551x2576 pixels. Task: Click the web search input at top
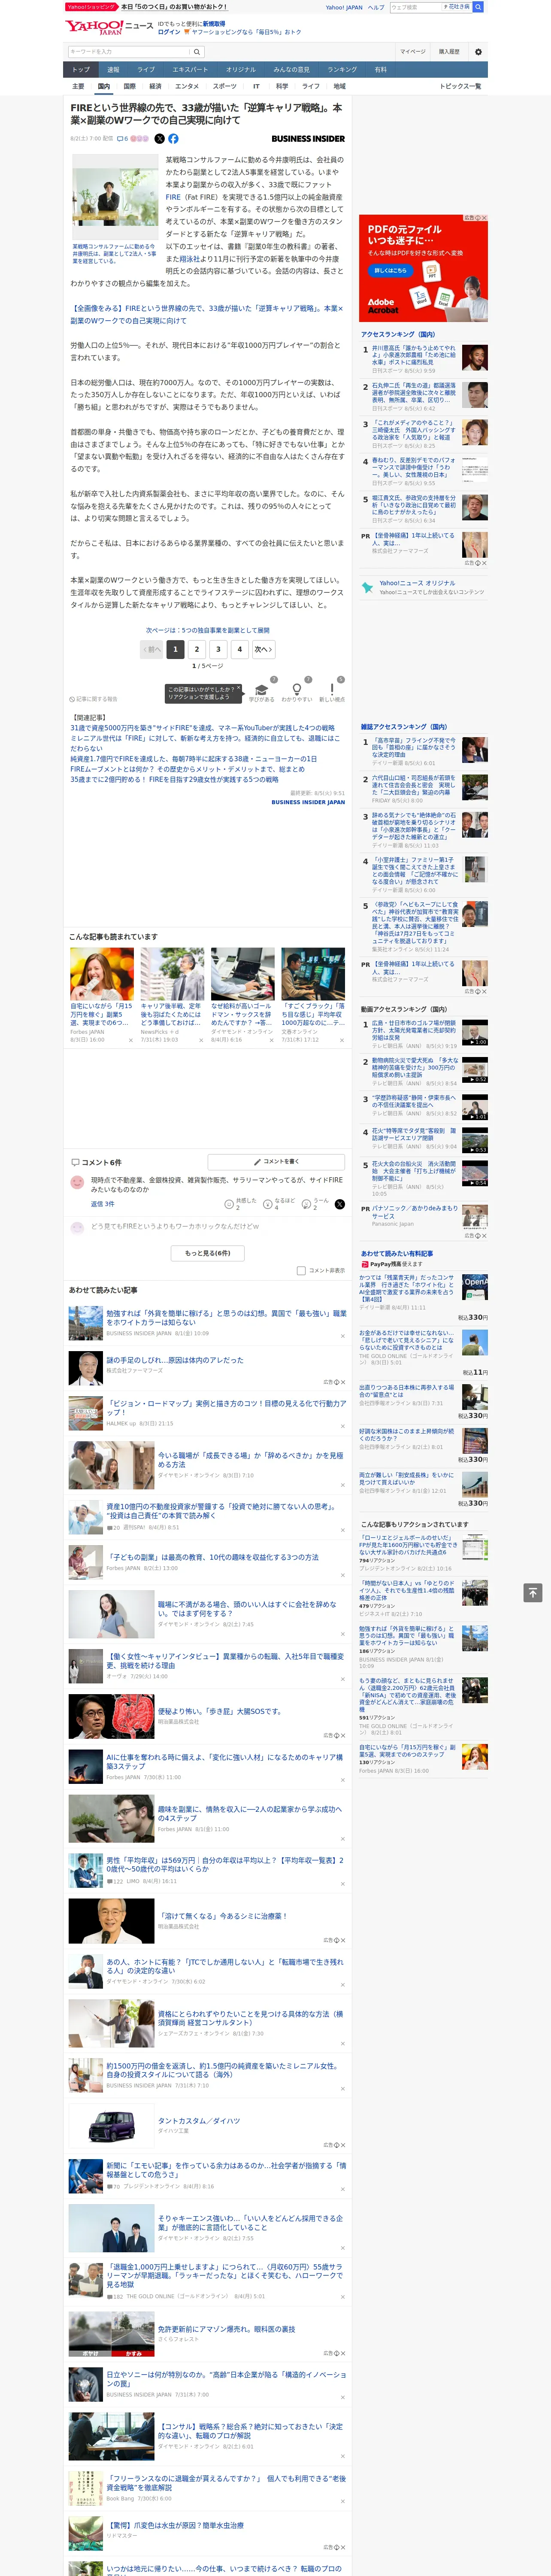(x=416, y=7)
